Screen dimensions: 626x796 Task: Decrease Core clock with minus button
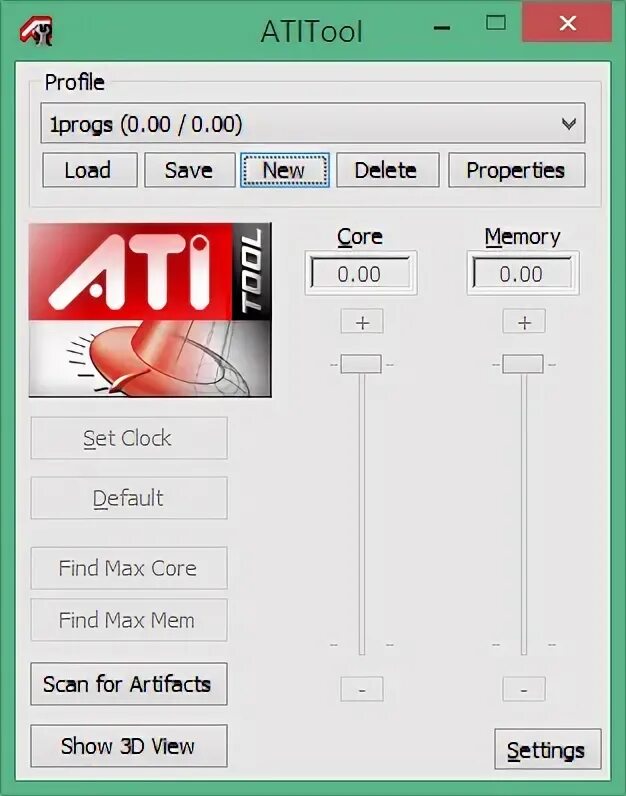tap(362, 689)
